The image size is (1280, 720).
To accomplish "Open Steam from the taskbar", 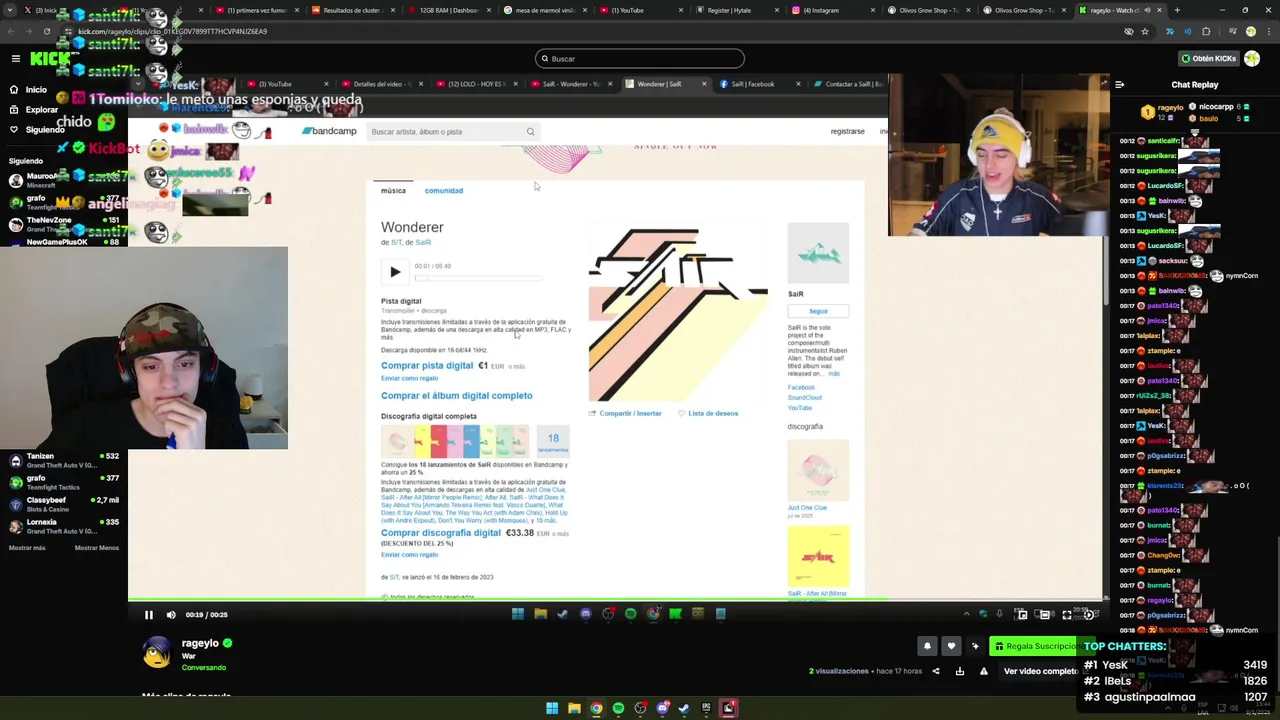I will (x=684, y=708).
